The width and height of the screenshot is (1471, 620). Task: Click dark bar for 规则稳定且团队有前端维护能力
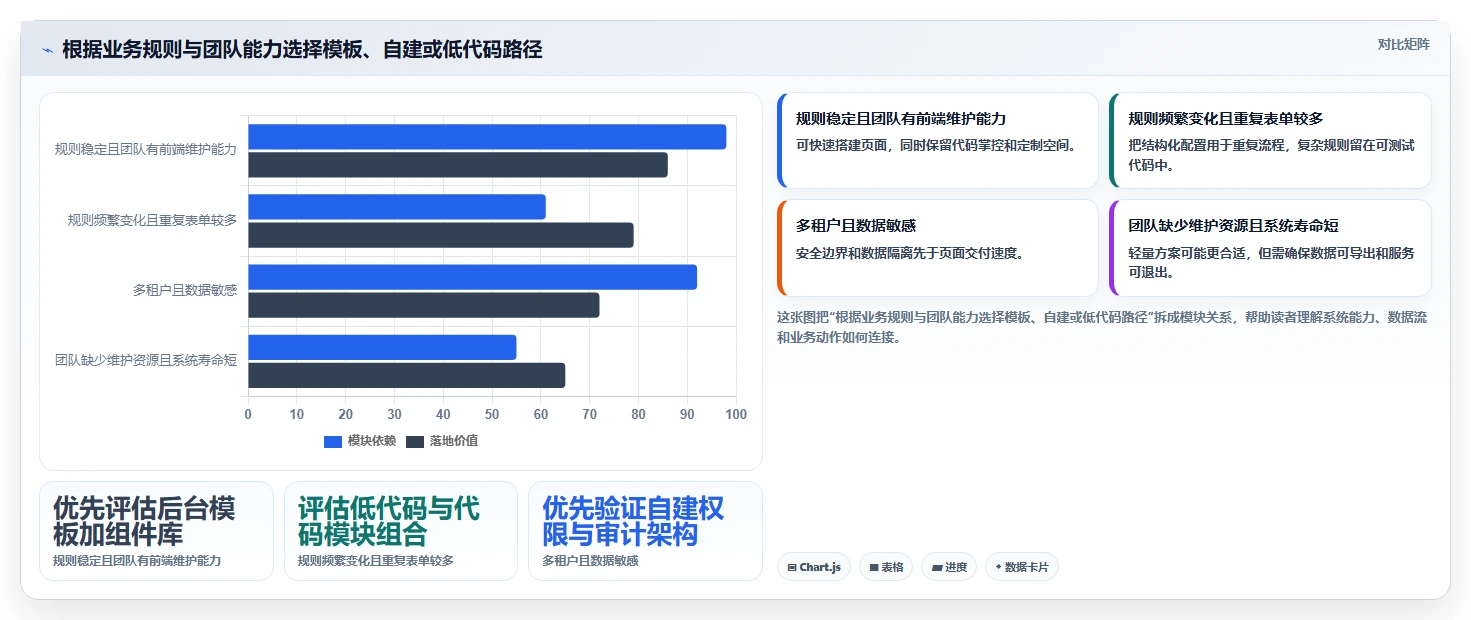pyautogui.click(x=458, y=165)
